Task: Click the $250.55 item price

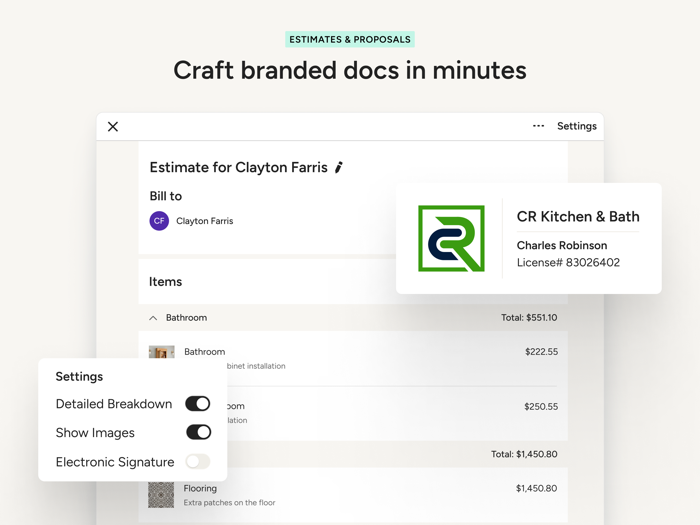Action: [541, 407]
